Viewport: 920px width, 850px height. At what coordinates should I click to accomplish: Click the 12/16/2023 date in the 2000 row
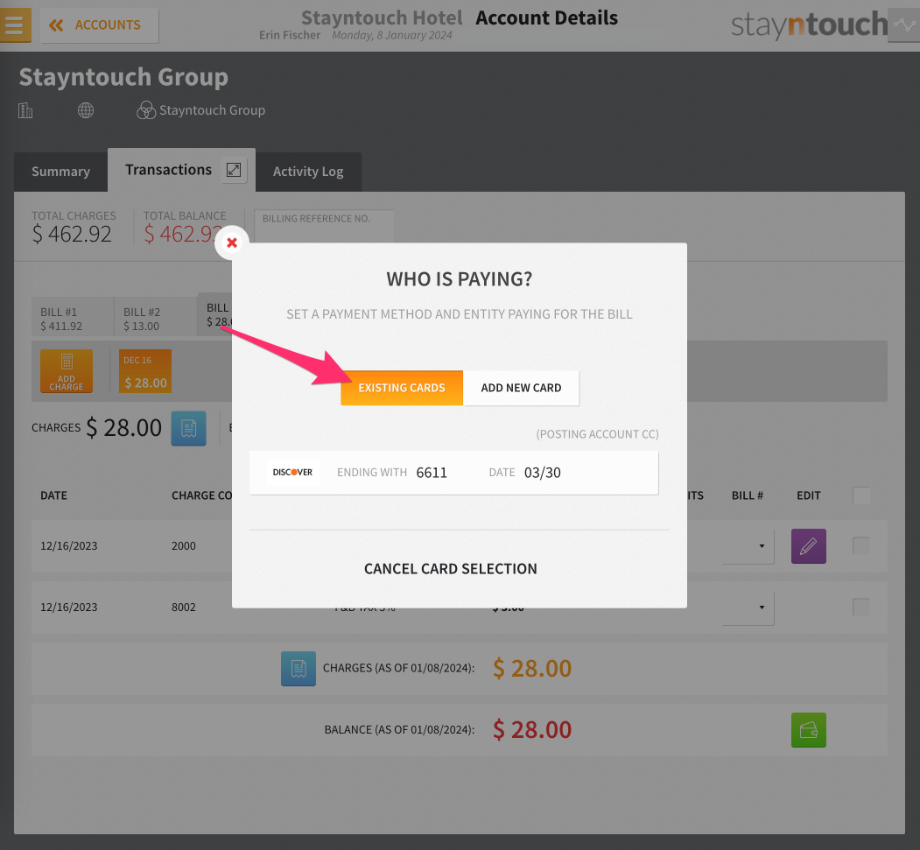pos(69,546)
